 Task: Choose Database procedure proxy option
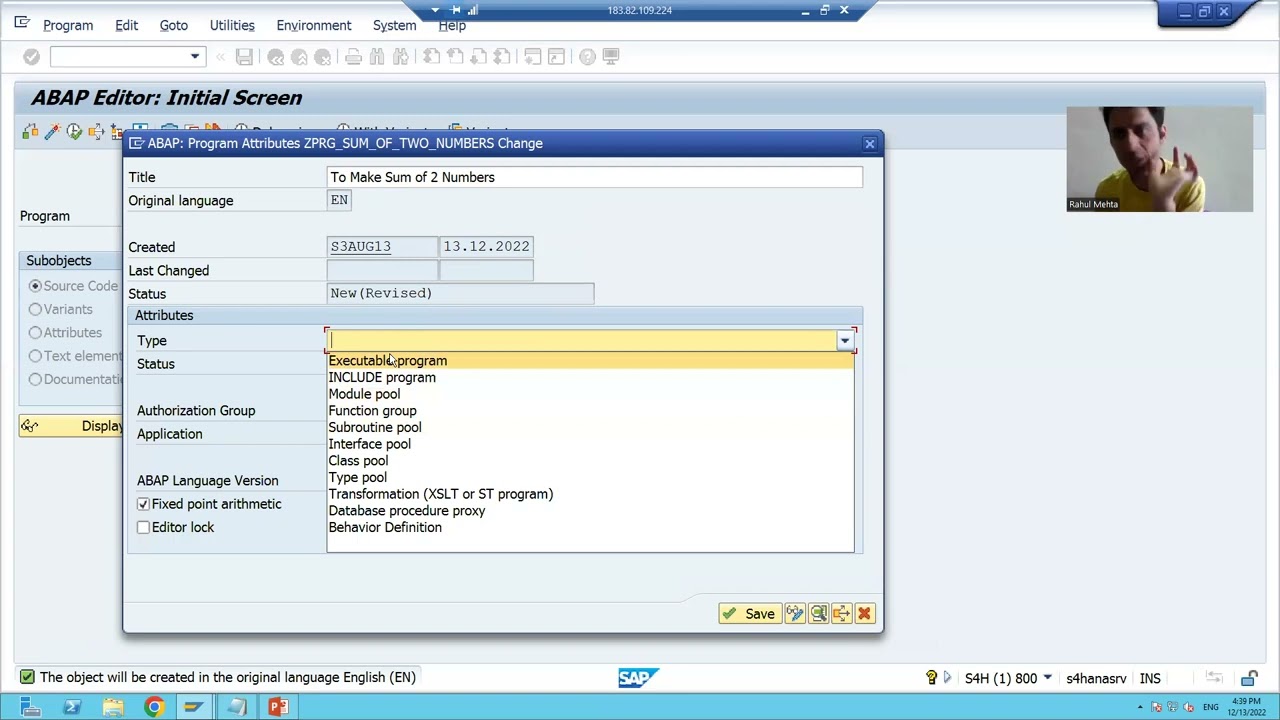[x=590, y=511]
